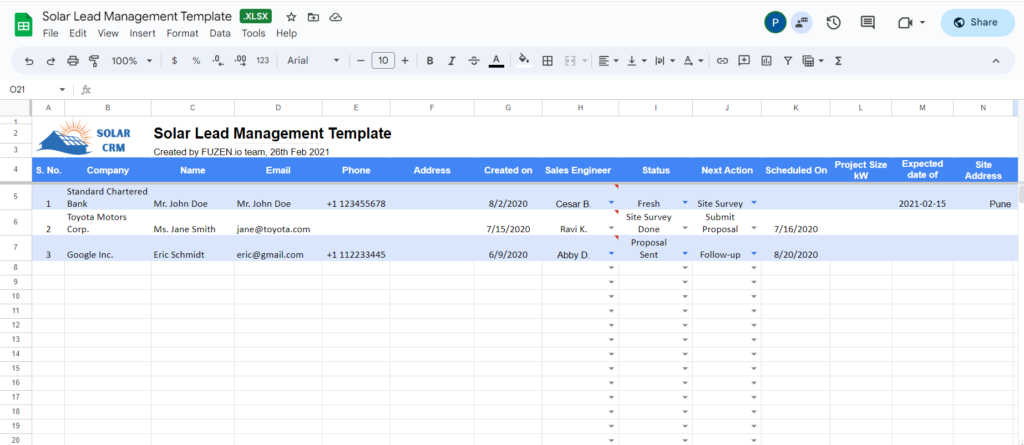This screenshot has width=1024, height=445.
Task: Select the Paint format roller
Action: [94, 61]
